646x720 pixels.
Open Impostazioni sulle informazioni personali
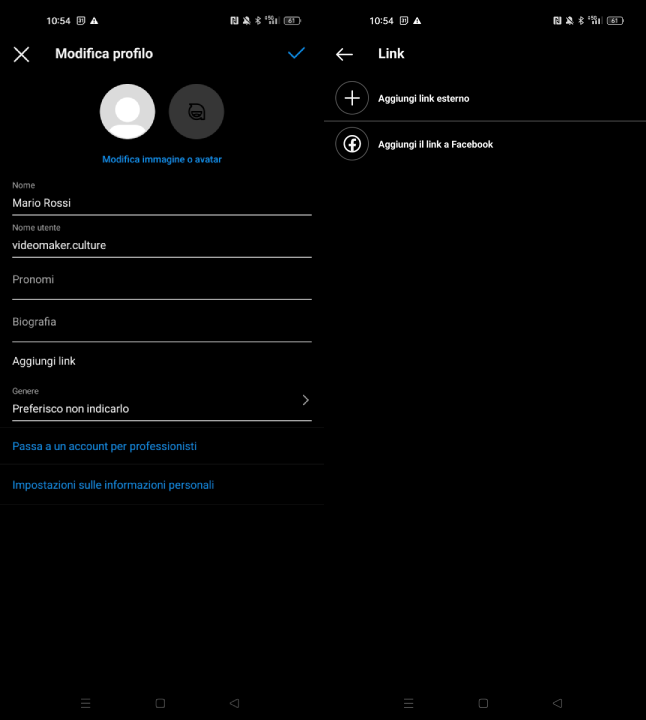click(113, 485)
